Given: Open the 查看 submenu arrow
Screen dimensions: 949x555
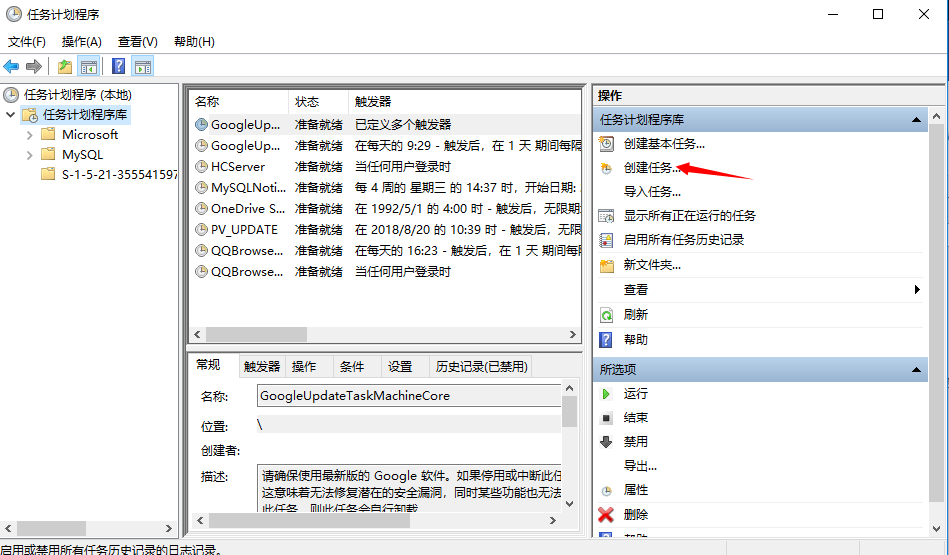Looking at the screenshot, I should [x=916, y=290].
